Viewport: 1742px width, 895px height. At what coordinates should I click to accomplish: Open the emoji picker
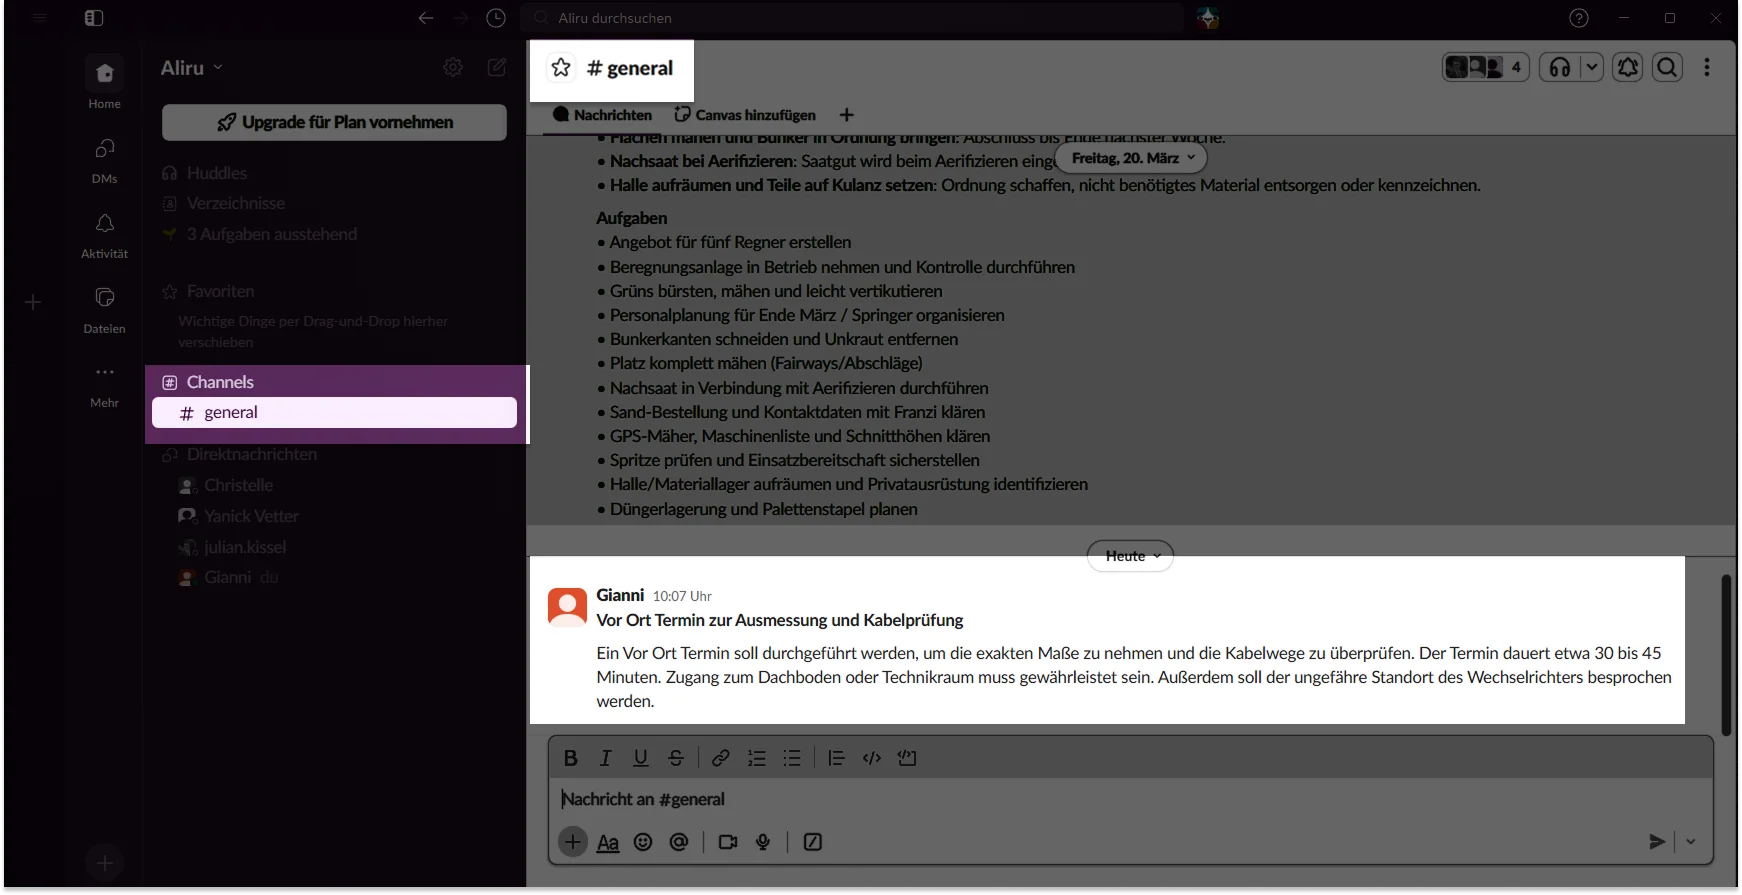[643, 842]
